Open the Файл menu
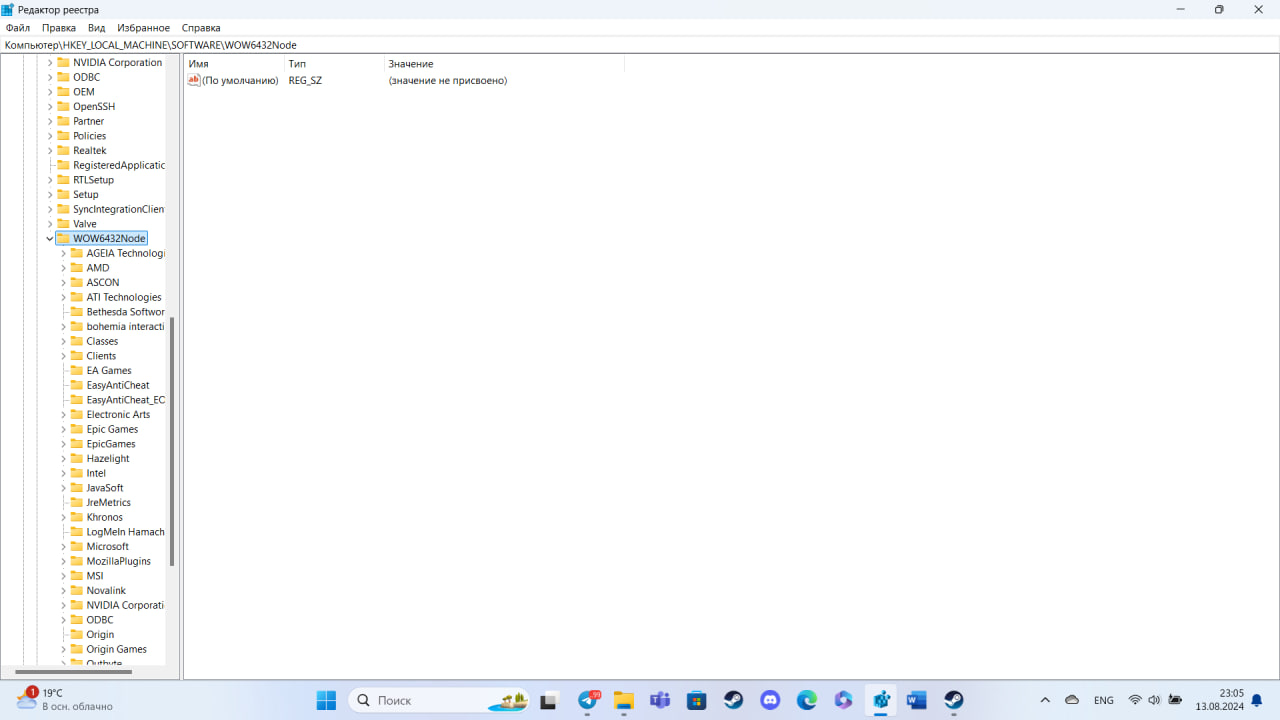This screenshot has height=720, width=1280. pyautogui.click(x=18, y=28)
